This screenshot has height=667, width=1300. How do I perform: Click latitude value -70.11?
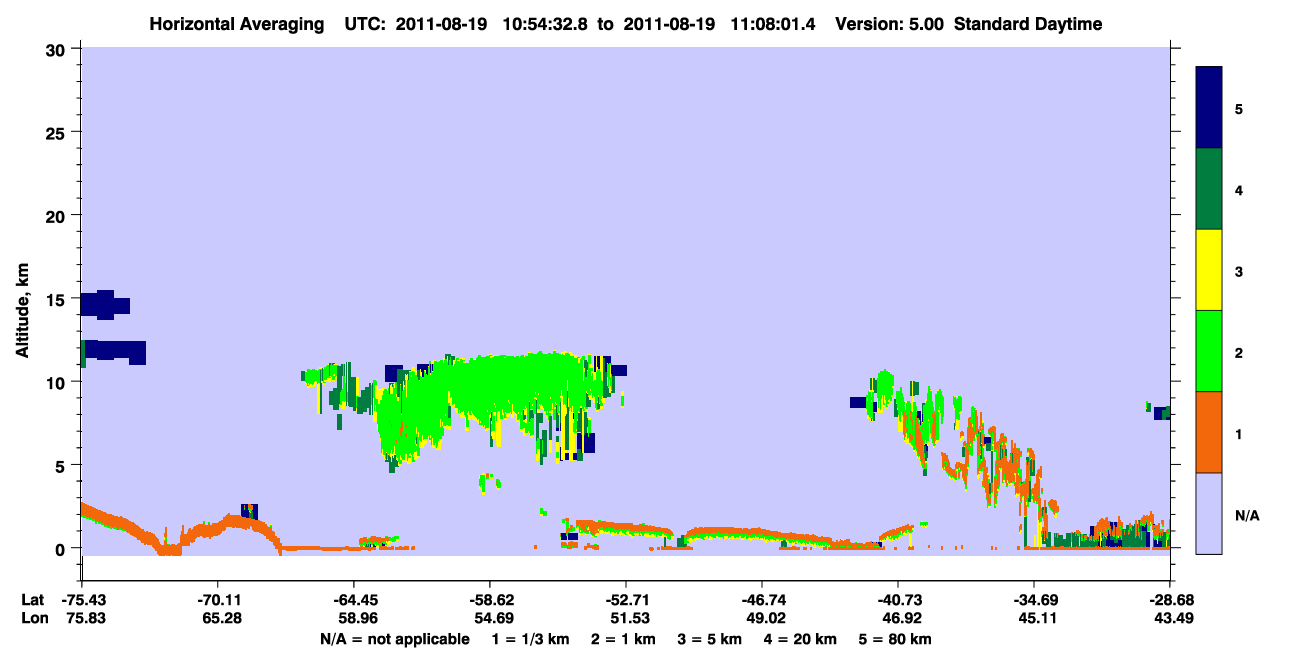point(218,600)
